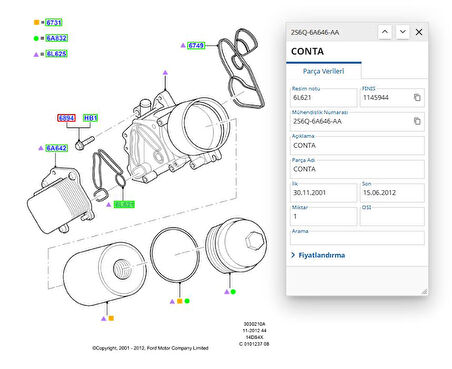Select the HB1 bolt label

pyautogui.click(x=90, y=118)
